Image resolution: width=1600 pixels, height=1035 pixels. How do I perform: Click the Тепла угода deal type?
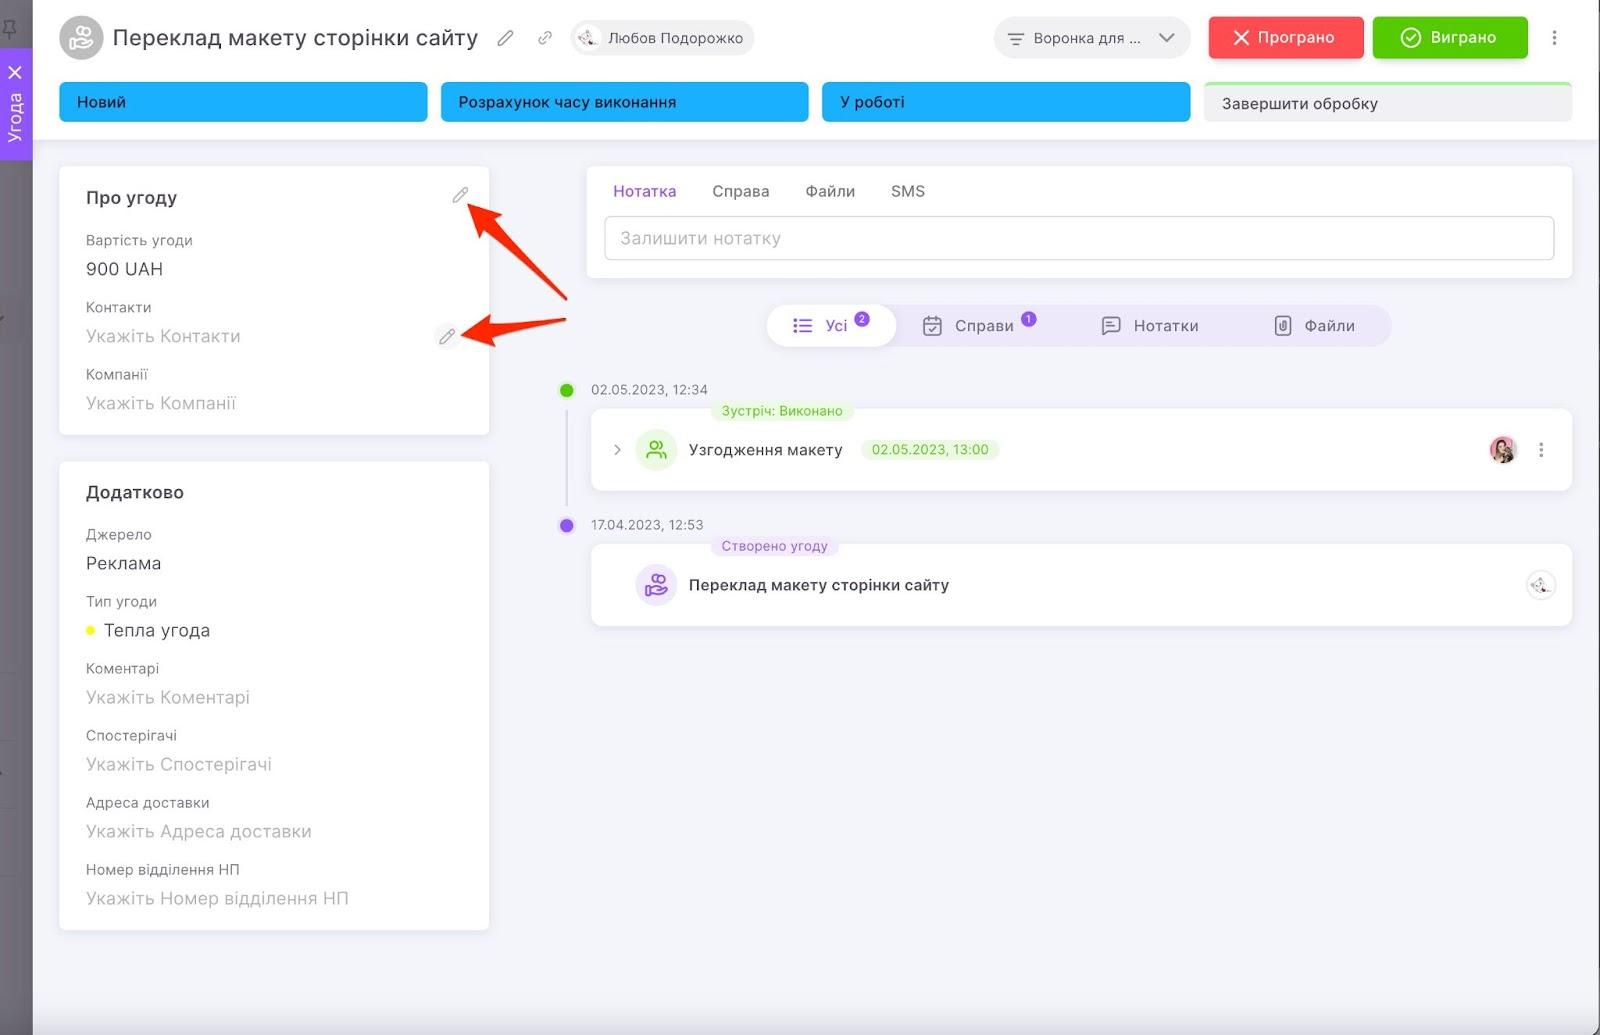(148, 630)
